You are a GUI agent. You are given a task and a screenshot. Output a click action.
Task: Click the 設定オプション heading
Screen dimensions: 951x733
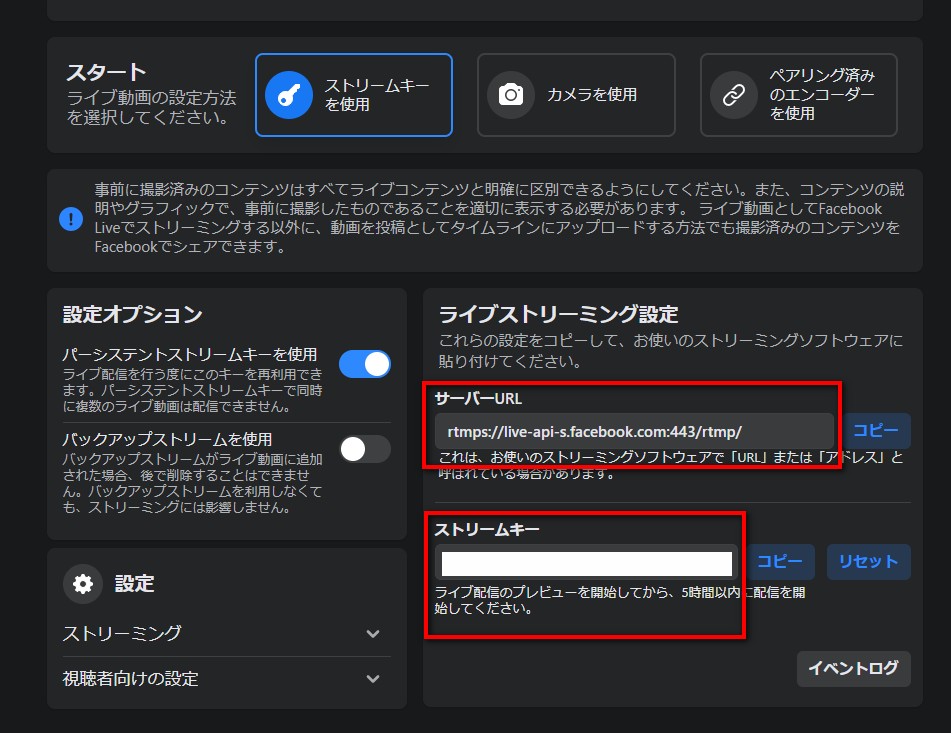click(x=132, y=314)
